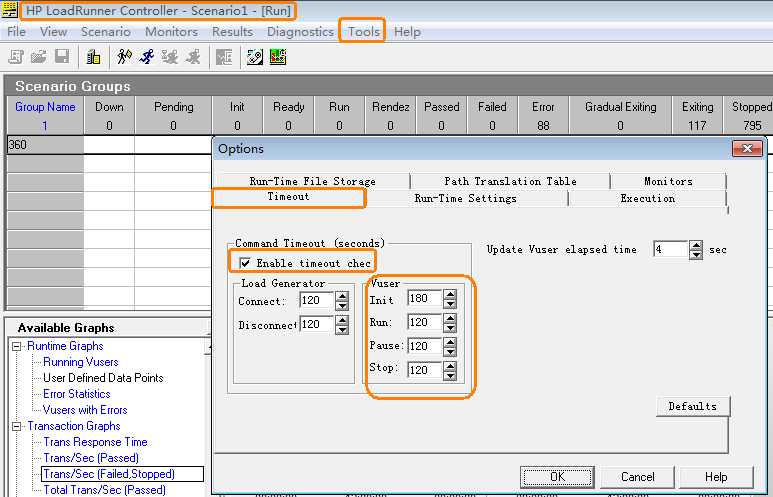Restore values with the Defaults button
773x497 pixels.
(693, 406)
